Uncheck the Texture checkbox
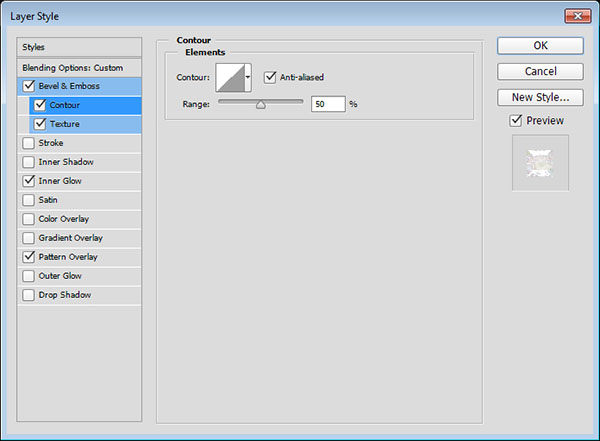Screen dimensions: 600x441 [40, 124]
